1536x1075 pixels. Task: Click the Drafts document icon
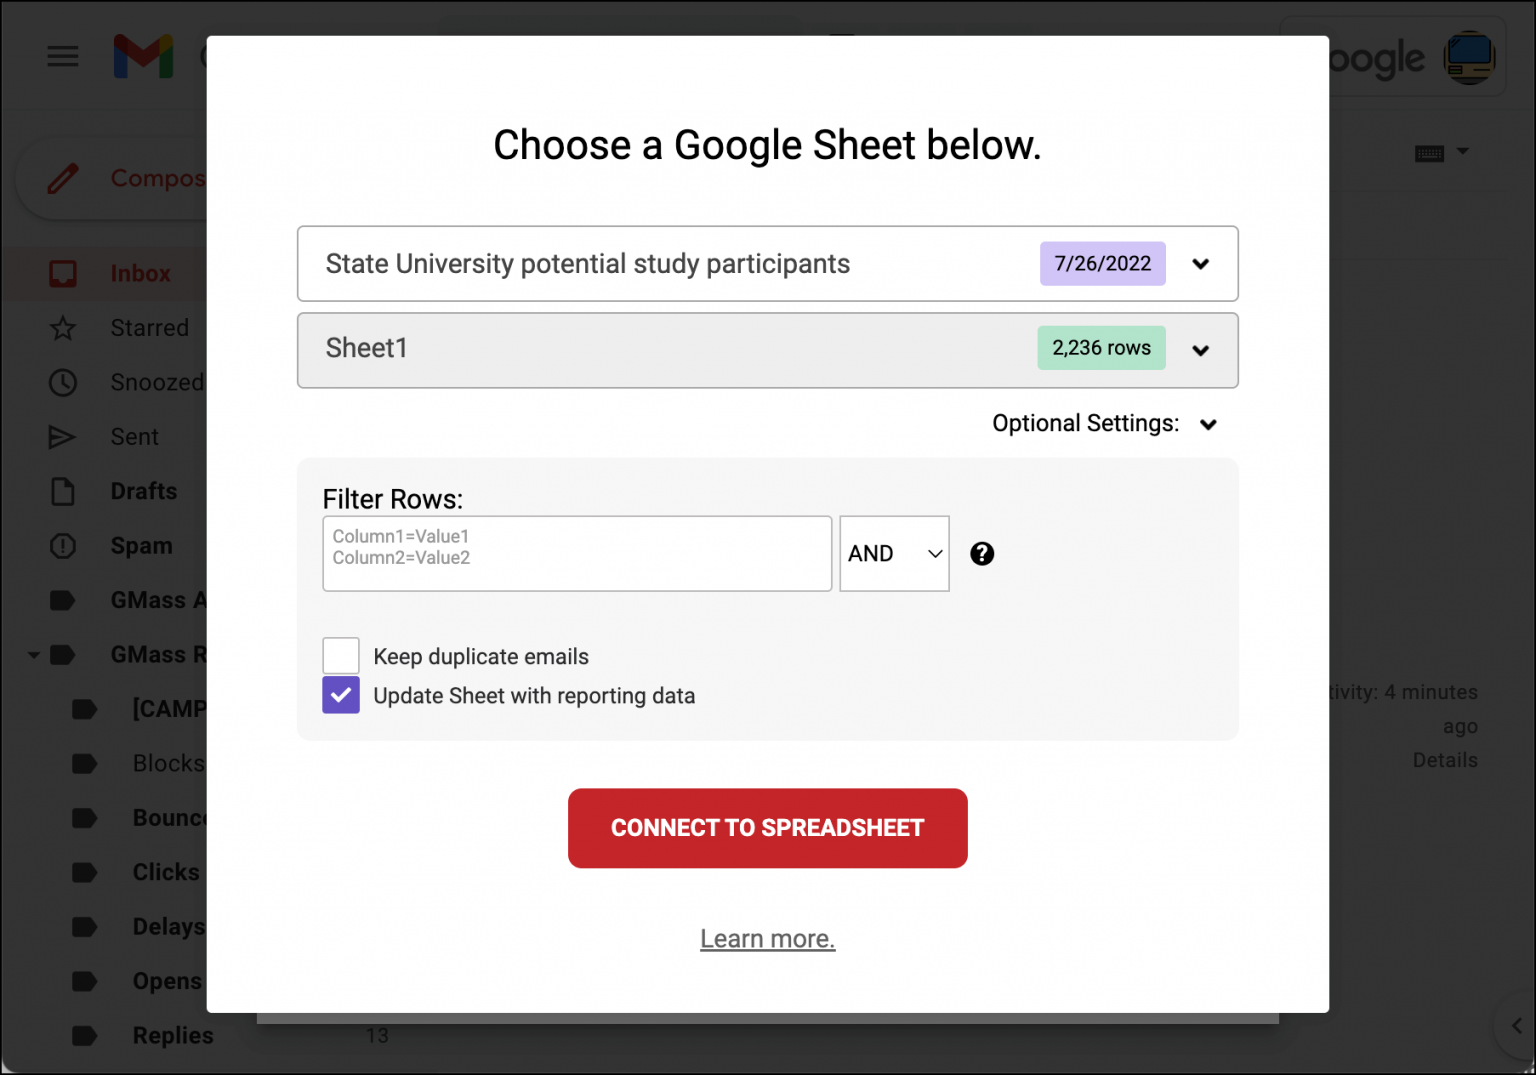pyautogui.click(x=63, y=490)
